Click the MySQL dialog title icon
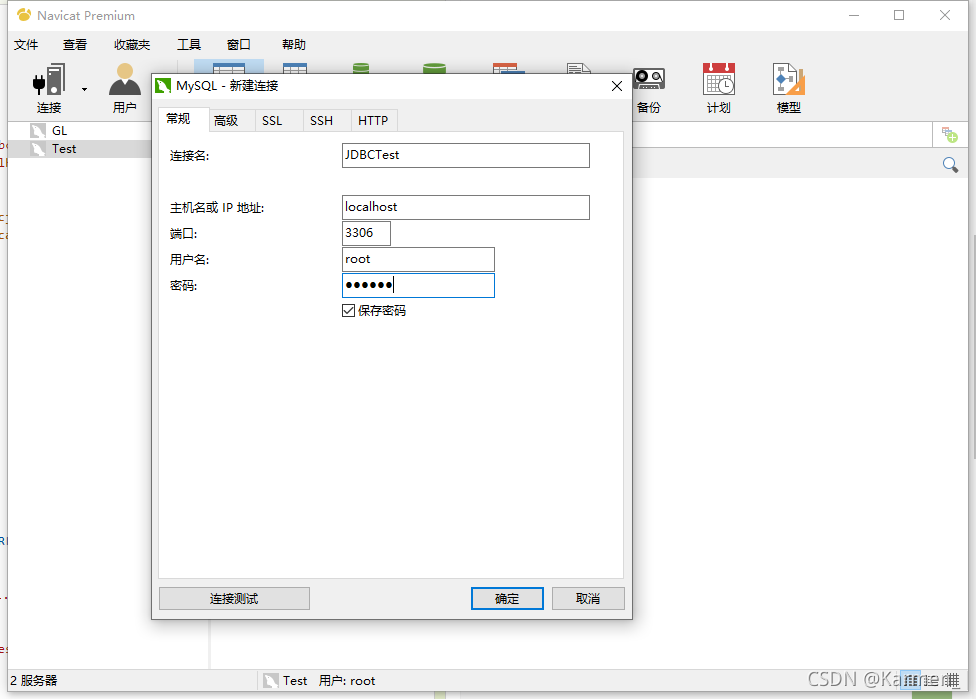 163,86
